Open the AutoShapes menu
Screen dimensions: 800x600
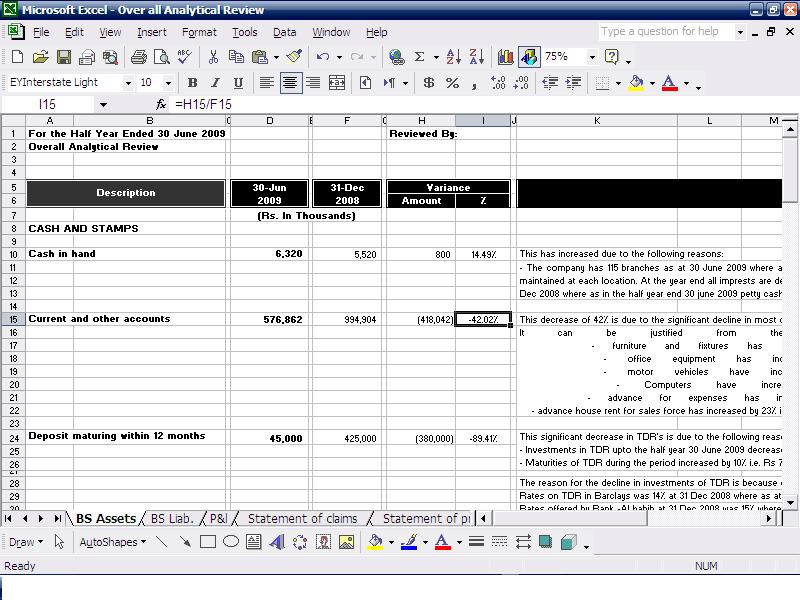(x=112, y=541)
